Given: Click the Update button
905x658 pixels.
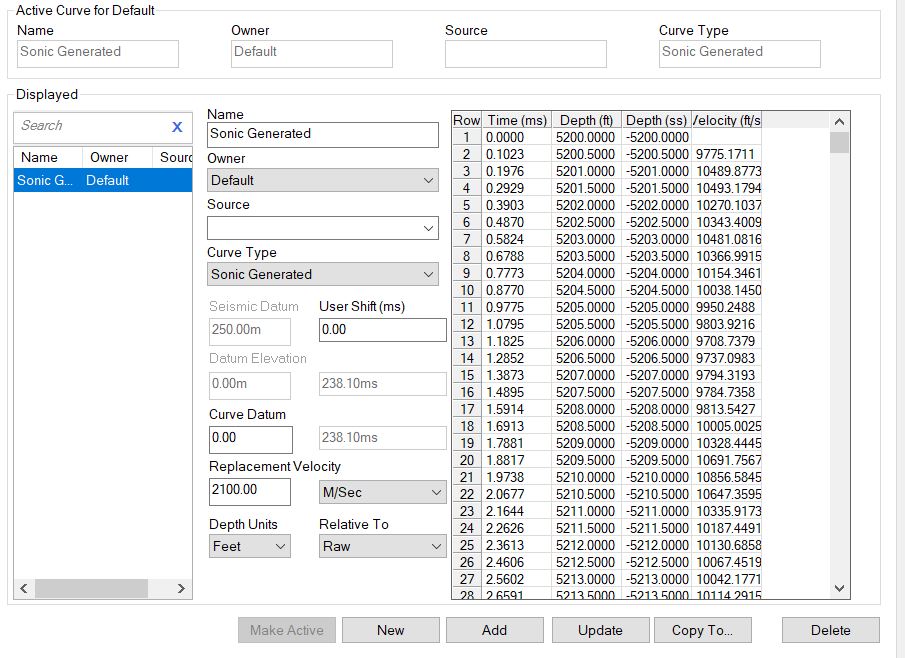Looking at the screenshot, I should coord(599,630).
